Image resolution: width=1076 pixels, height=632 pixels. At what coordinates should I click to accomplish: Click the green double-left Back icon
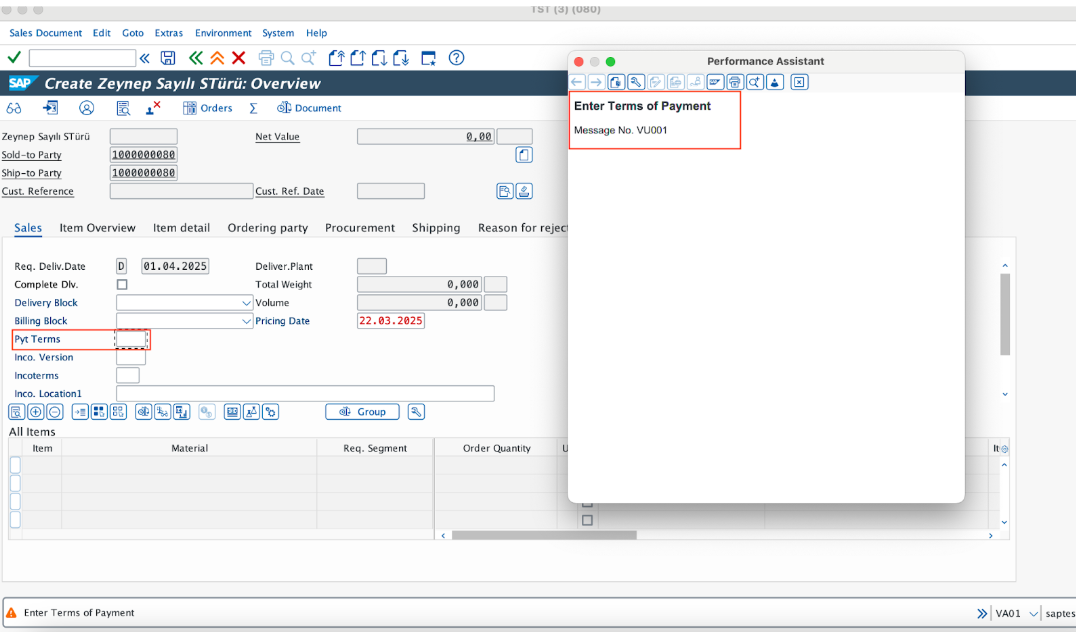[x=196, y=58]
